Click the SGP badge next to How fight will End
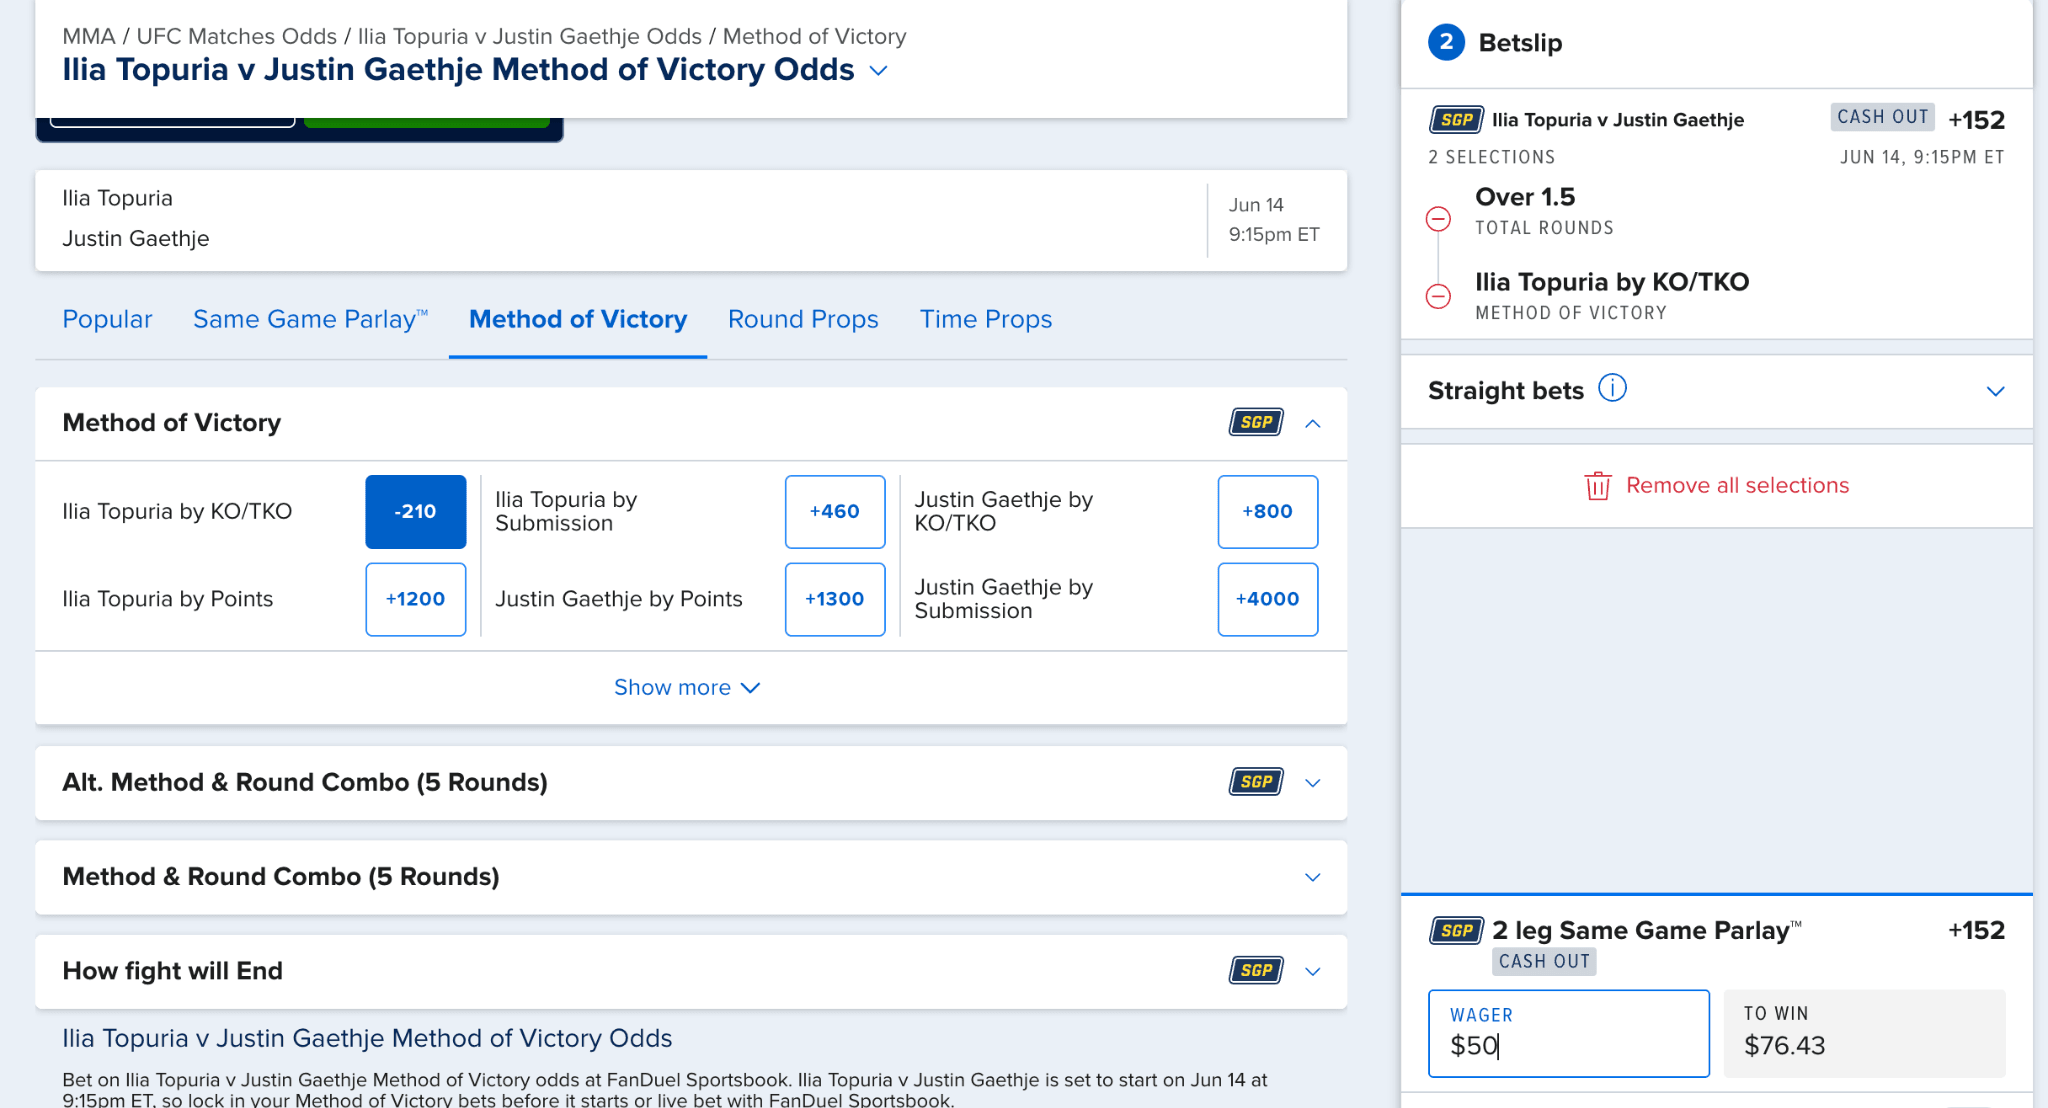This screenshot has width=2048, height=1108. 1256,970
